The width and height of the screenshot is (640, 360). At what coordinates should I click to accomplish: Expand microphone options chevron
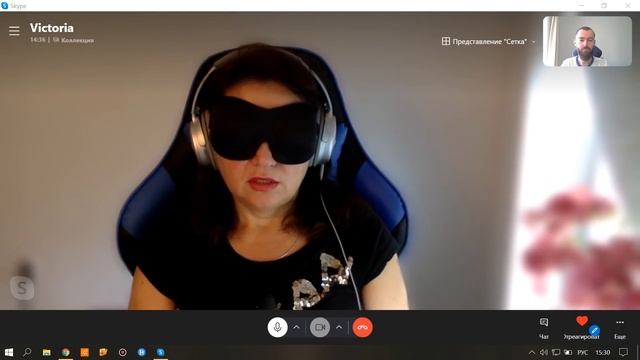296,327
